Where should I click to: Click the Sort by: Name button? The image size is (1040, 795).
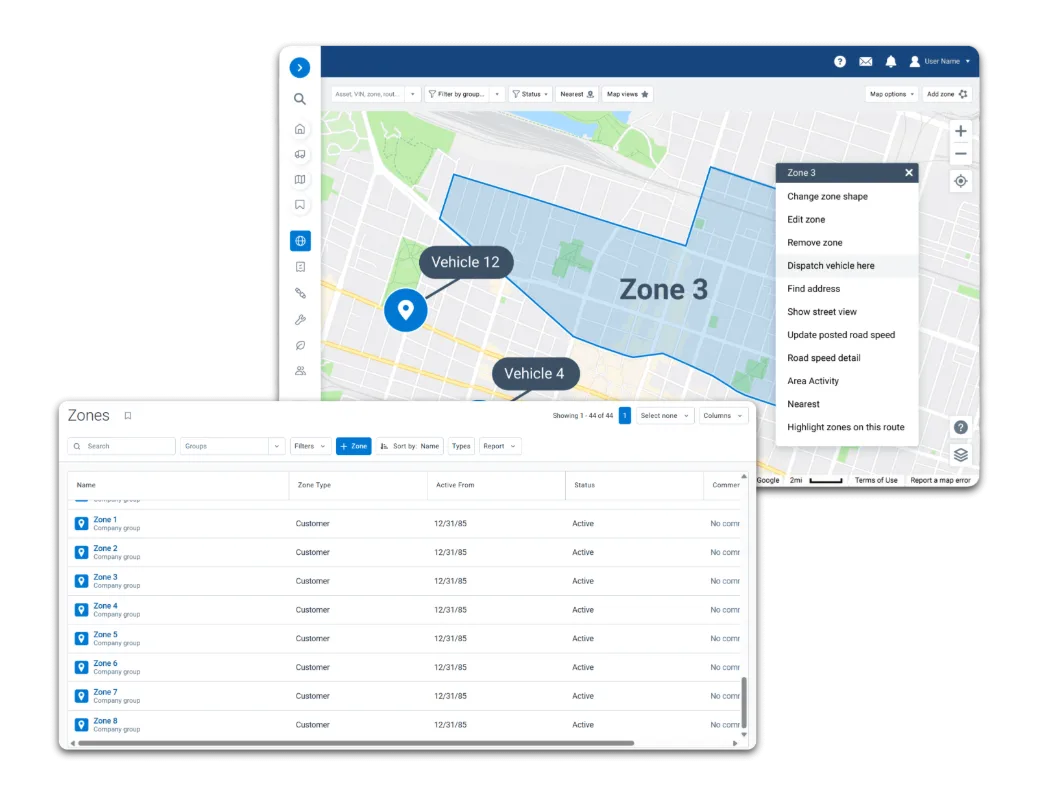pos(410,446)
